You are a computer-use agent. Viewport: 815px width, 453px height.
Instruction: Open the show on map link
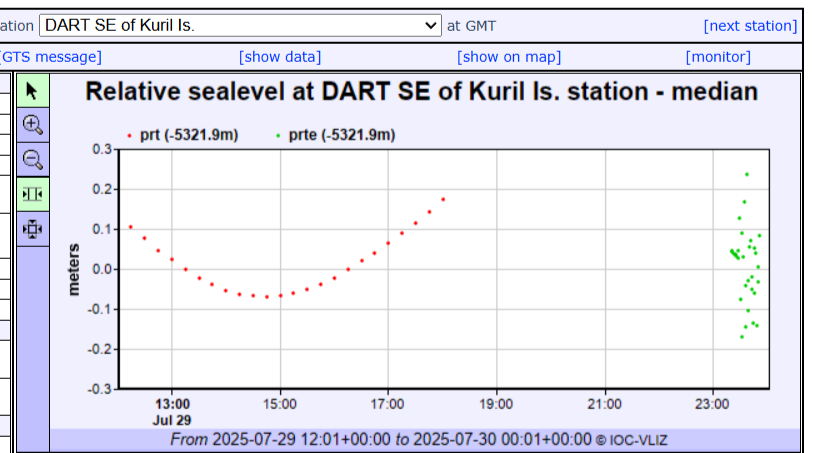point(509,57)
